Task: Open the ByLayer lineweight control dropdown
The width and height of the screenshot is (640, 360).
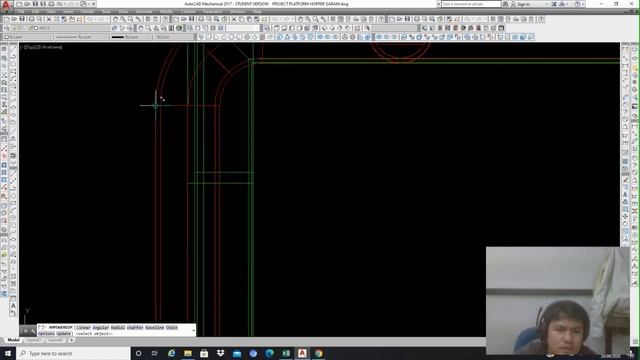Action: (131, 37)
